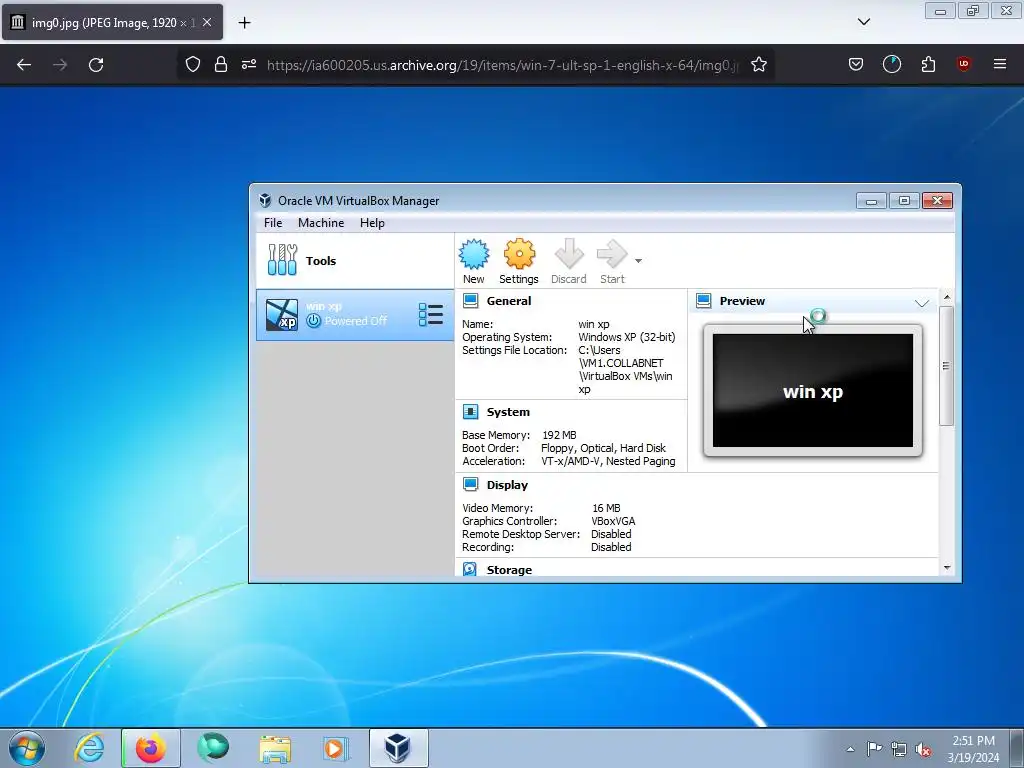Click the Display section icon
The height and width of the screenshot is (768, 1024).
click(470, 485)
